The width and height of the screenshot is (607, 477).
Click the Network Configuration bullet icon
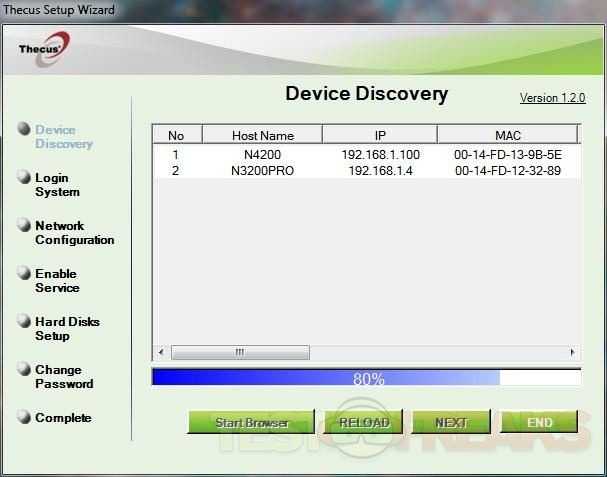[25, 225]
